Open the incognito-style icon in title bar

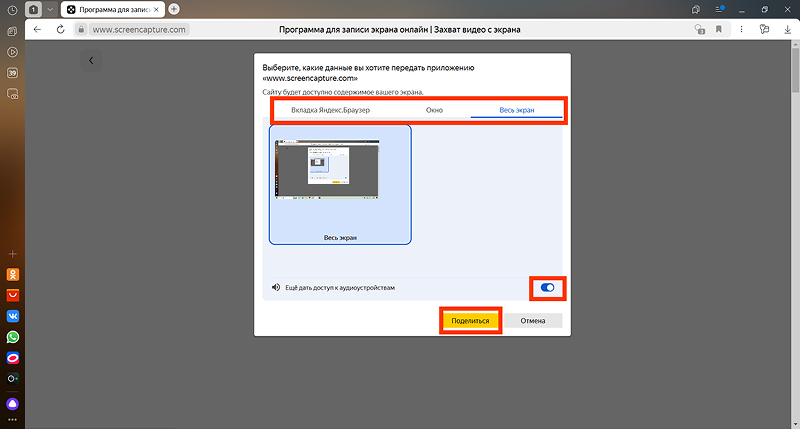click(696, 10)
